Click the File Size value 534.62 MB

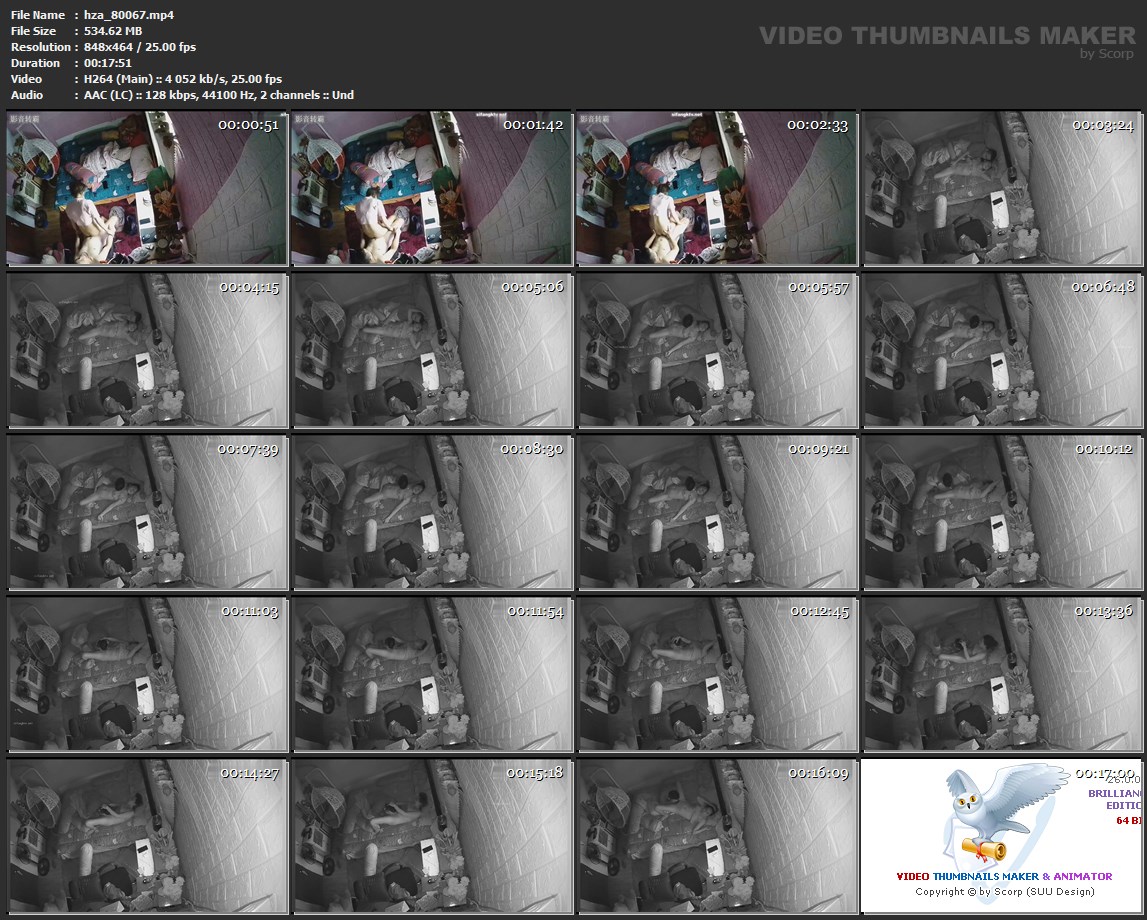(113, 31)
